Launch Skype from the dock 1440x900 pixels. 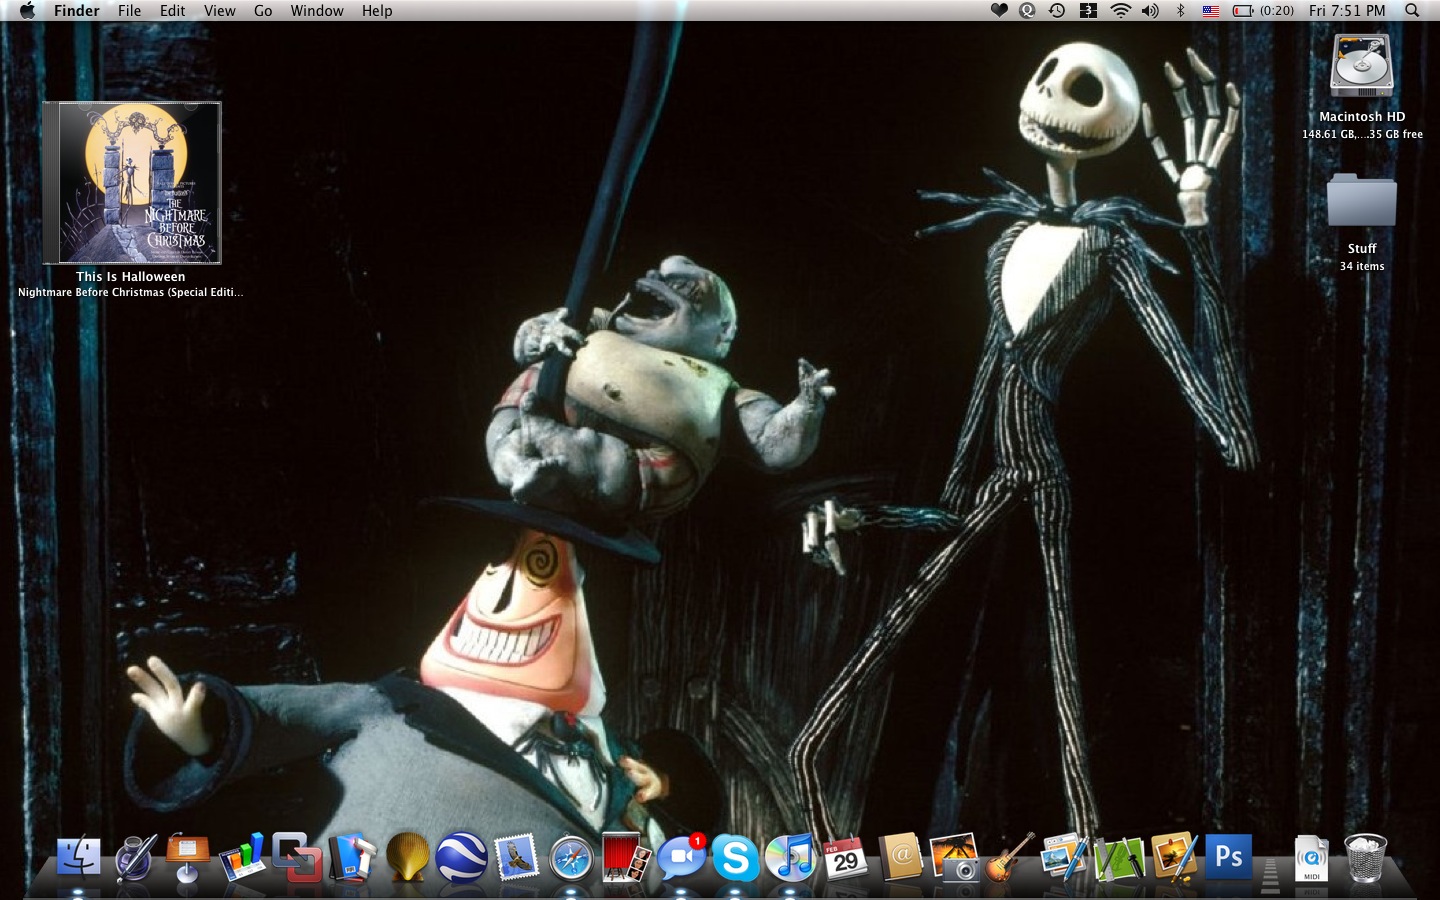click(735, 858)
